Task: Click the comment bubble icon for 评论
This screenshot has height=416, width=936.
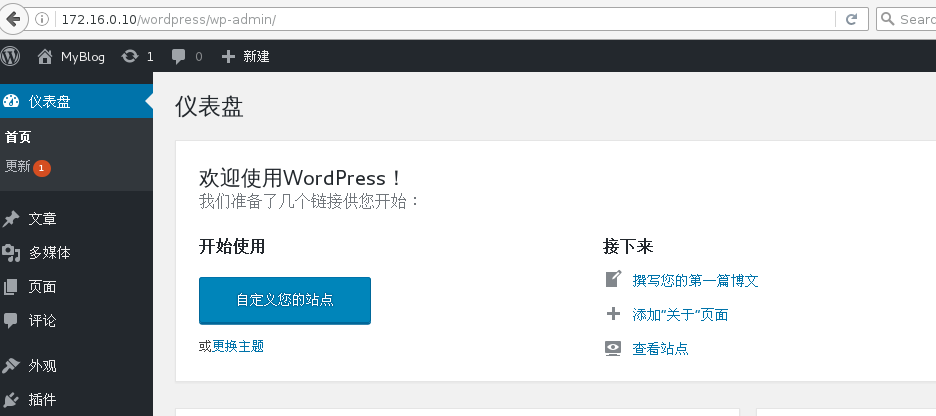Action: [11, 321]
